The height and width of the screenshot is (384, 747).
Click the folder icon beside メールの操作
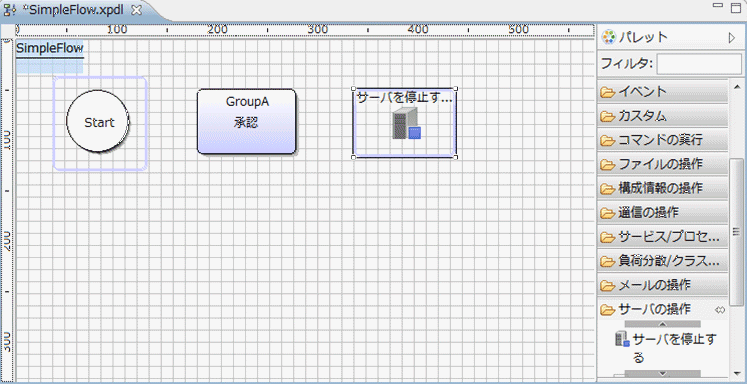[607, 286]
